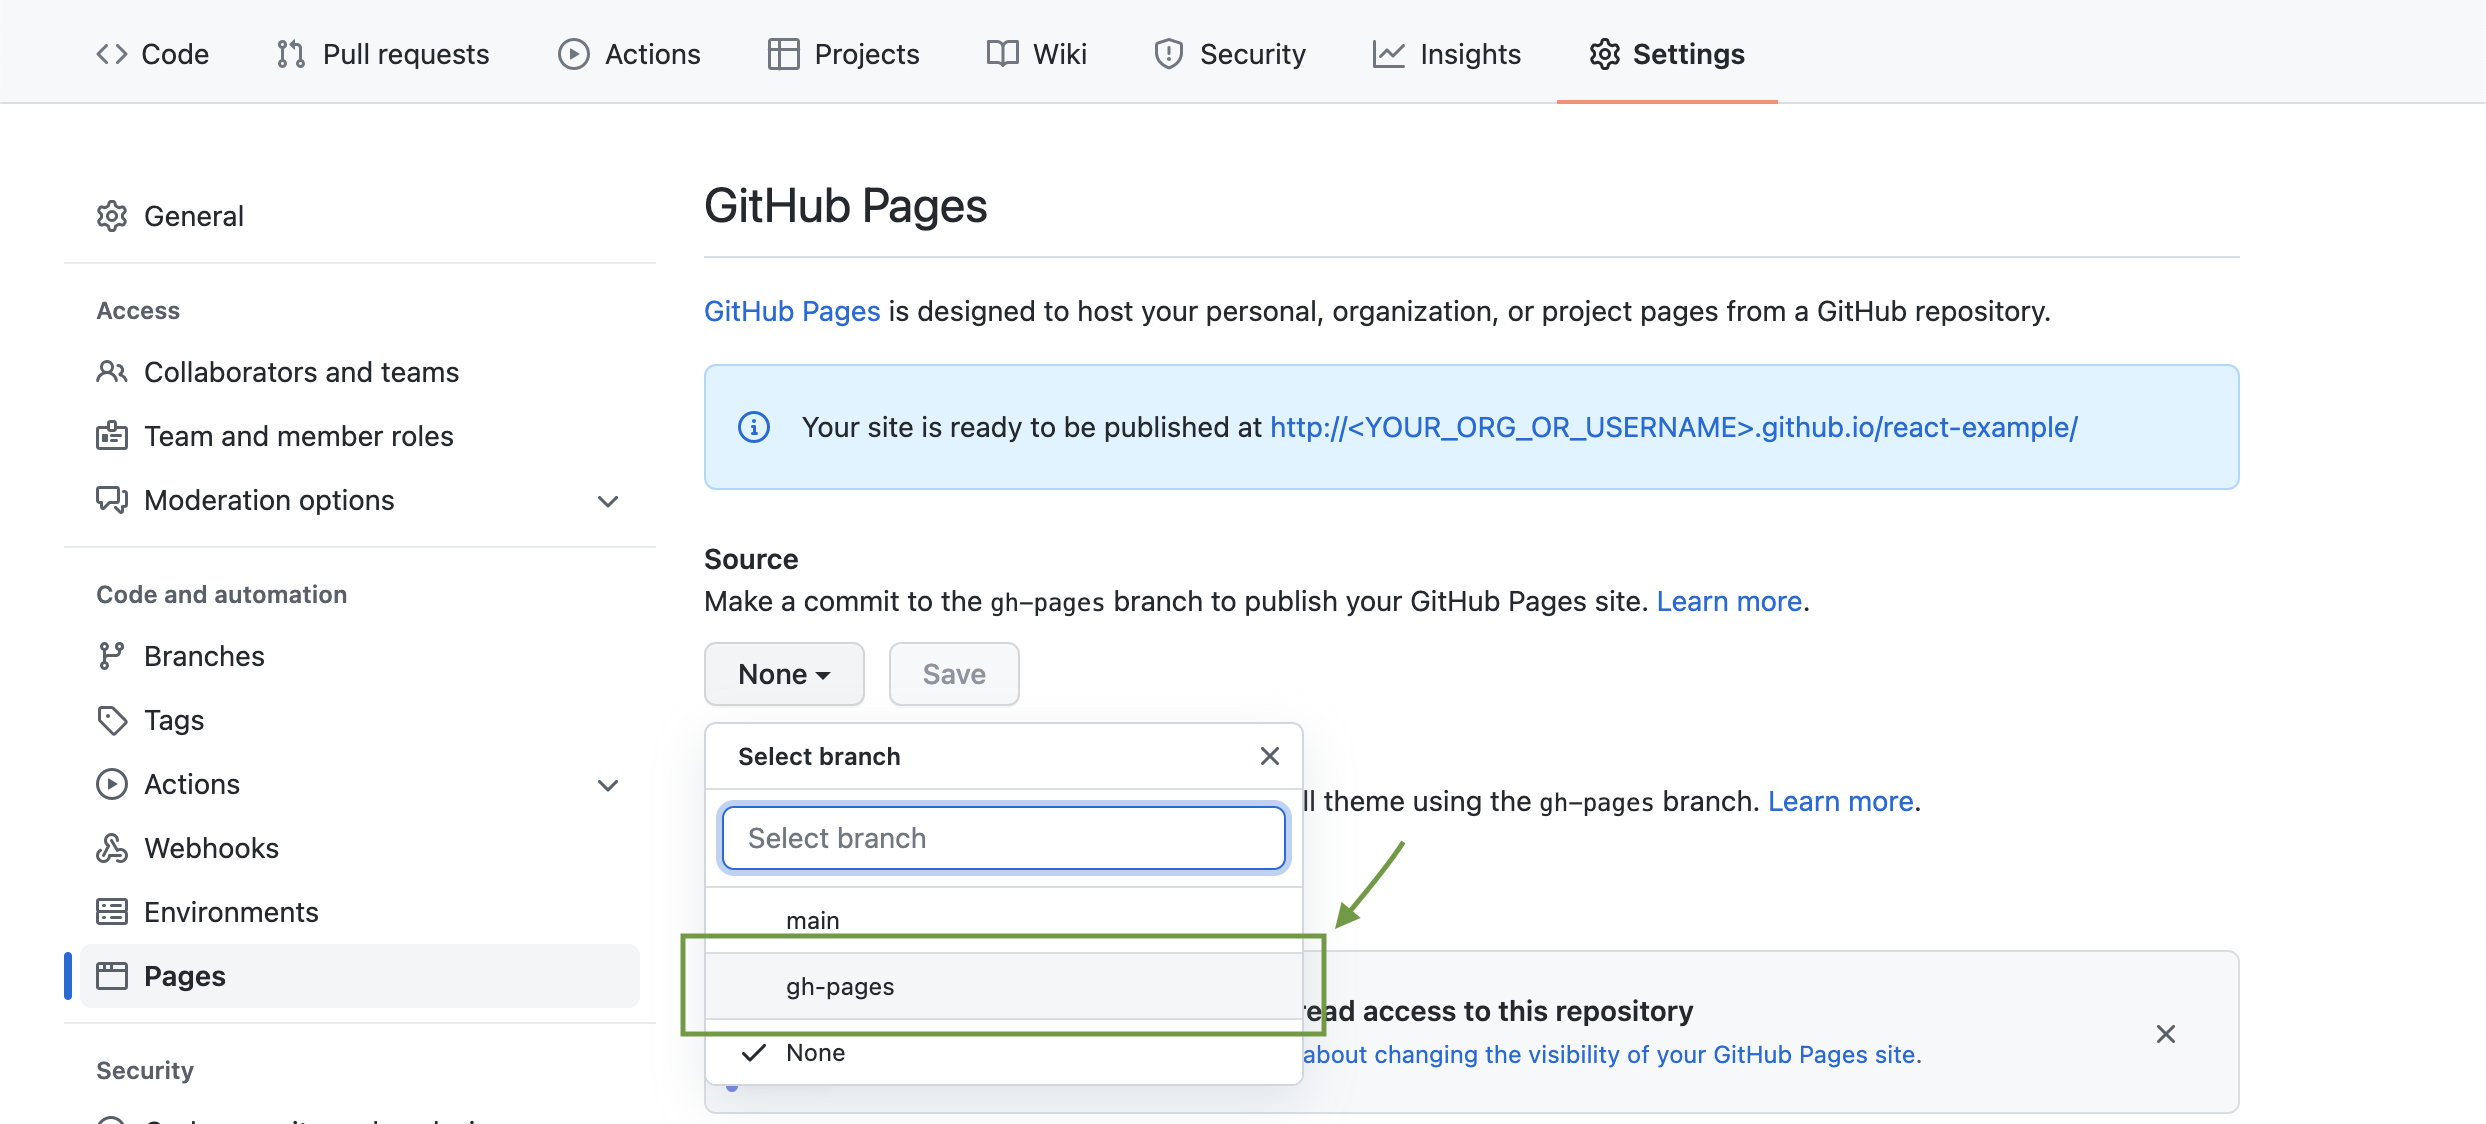The width and height of the screenshot is (2486, 1124).
Task: Close the Select branch popup
Action: tap(1270, 756)
